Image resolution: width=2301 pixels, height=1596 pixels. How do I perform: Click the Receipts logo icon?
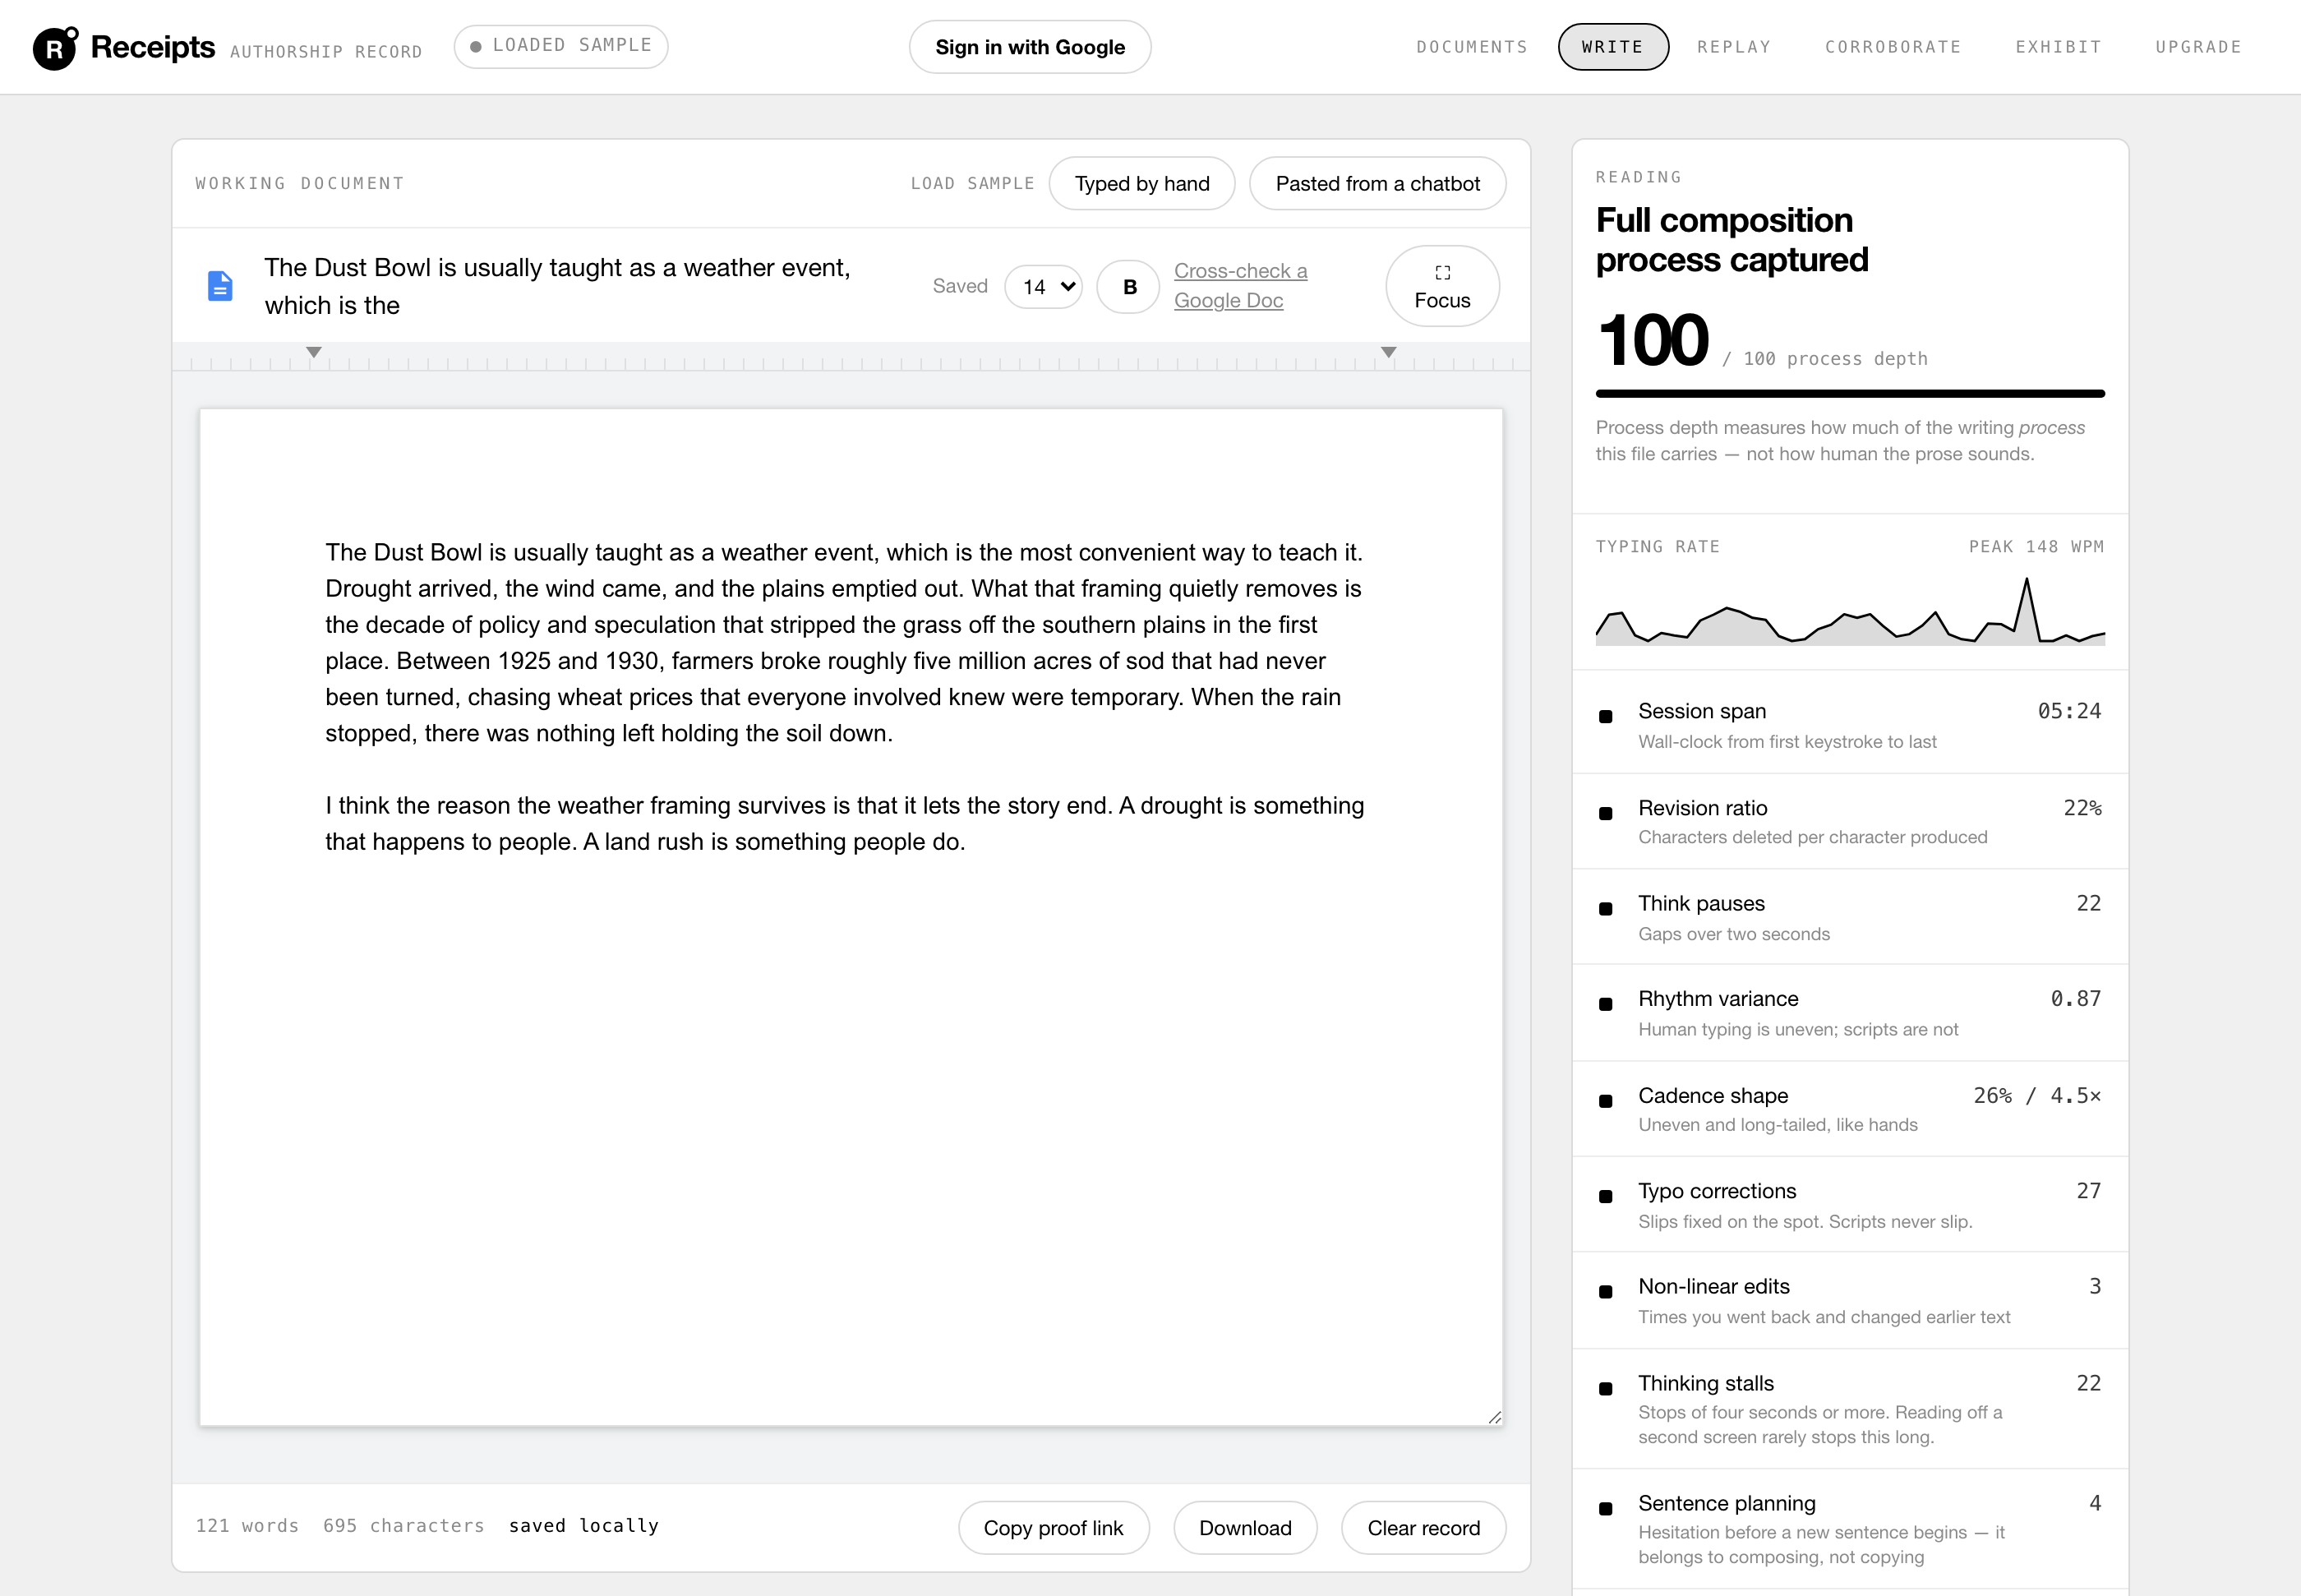(x=55, y=47)
